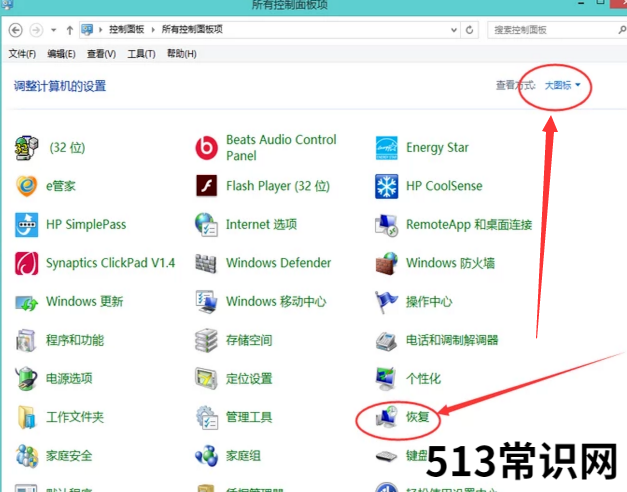
Task: Open the 恢复 recovery icon
Action: pyautogui.click(x=387, y=417)
